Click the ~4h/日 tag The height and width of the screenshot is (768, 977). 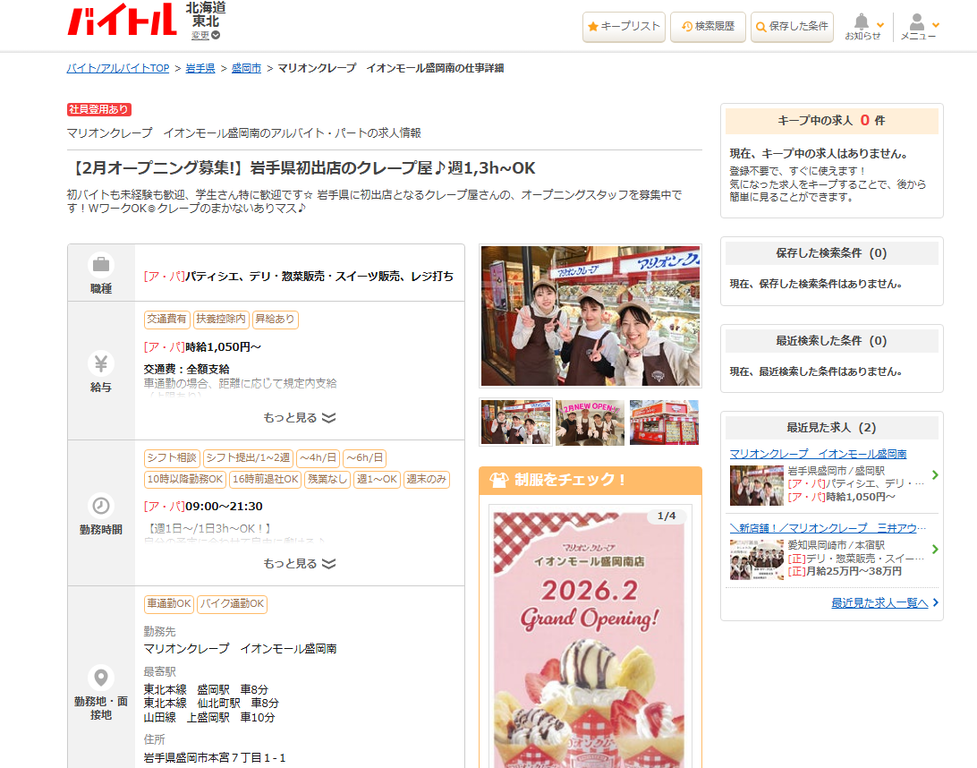pyautogui.click(x=318, y=458)
